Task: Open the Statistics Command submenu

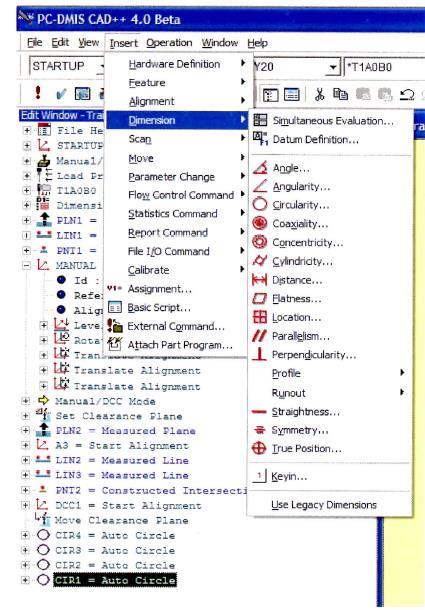Action: coord(177,214)
